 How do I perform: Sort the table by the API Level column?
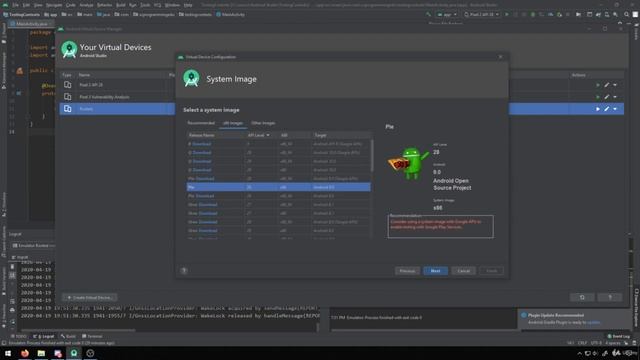259,135
